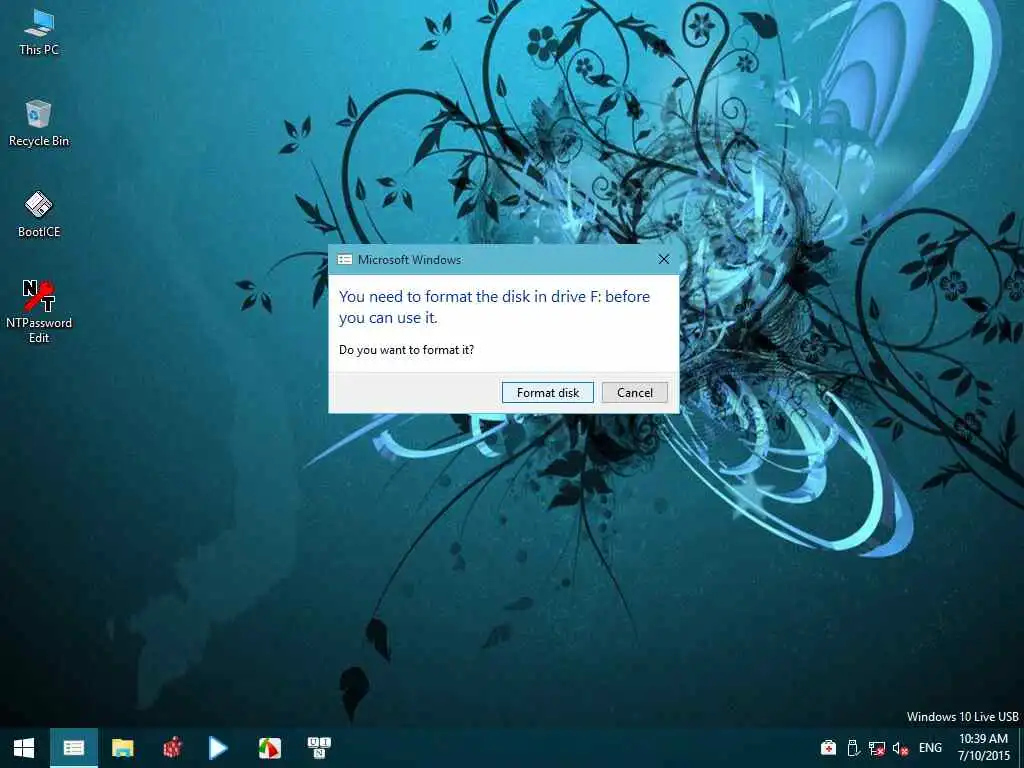The width and height of the screenshot is (1024, 768).
Task: Click the show desktop strip right of the clock
Action: click(x=1021, y=748)
